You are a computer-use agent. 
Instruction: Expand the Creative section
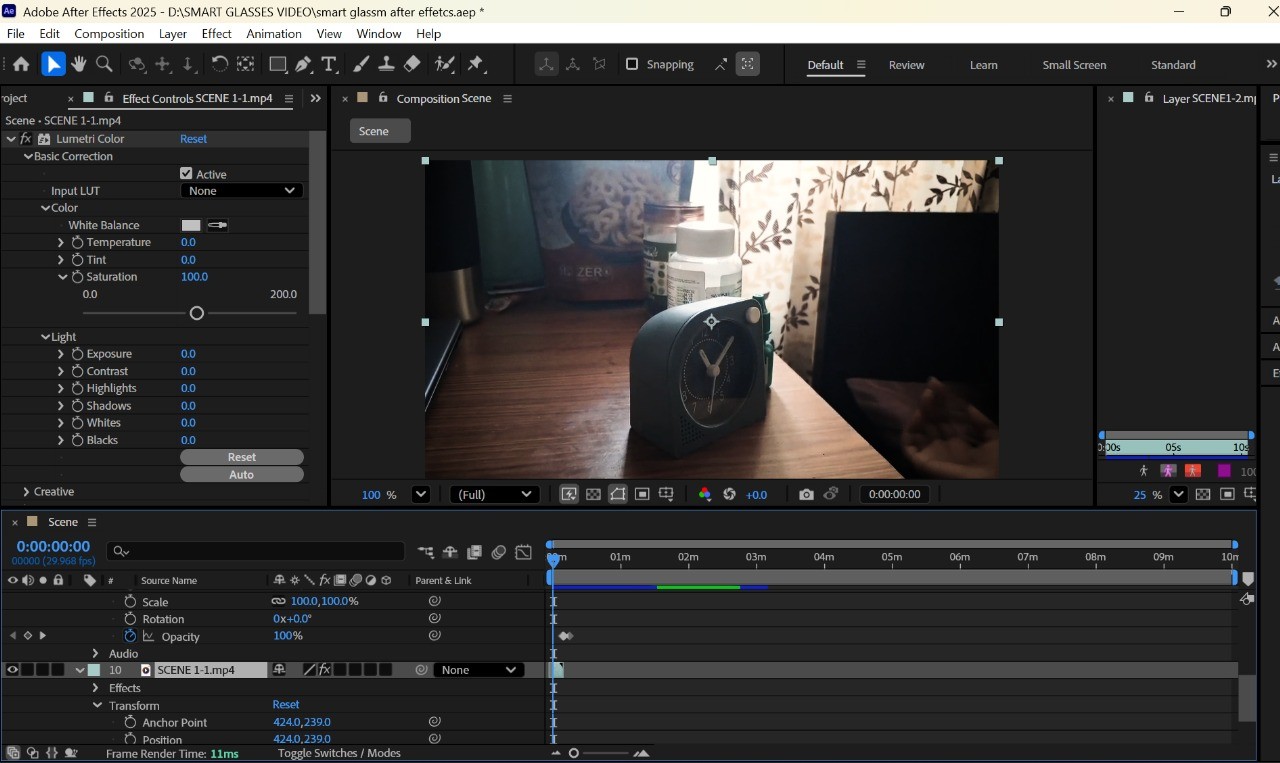pyautogui.click(x=26, y=492)
